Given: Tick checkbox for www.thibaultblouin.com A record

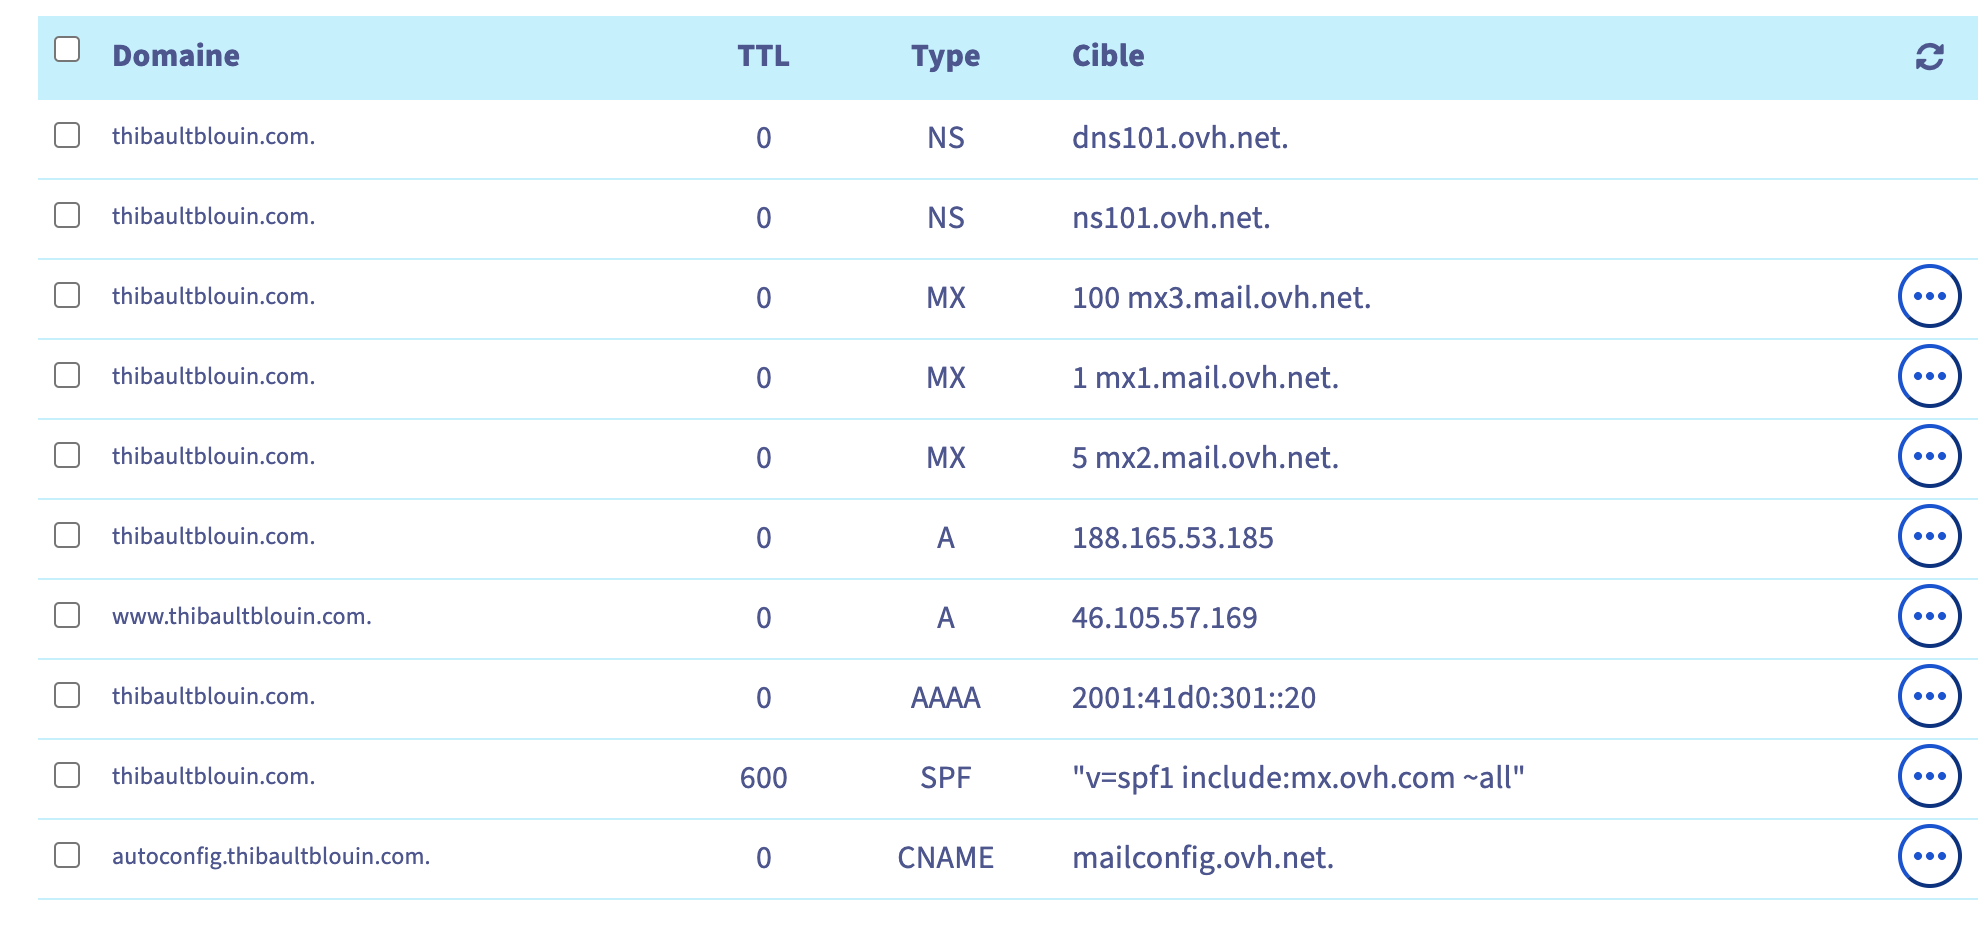Looking at the screenshot, I should pyautogui.click(x=67, y=615).
